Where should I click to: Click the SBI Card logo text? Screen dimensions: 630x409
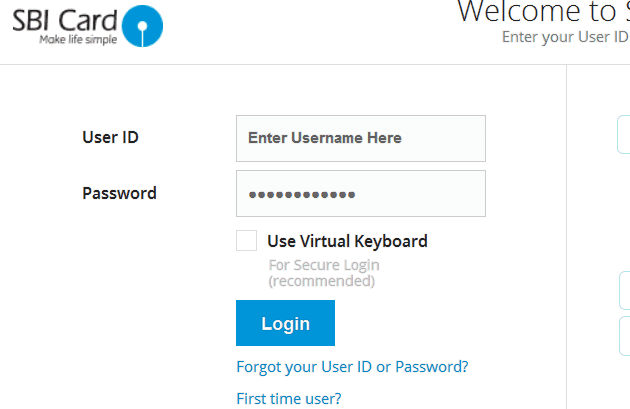pos(65,20)
